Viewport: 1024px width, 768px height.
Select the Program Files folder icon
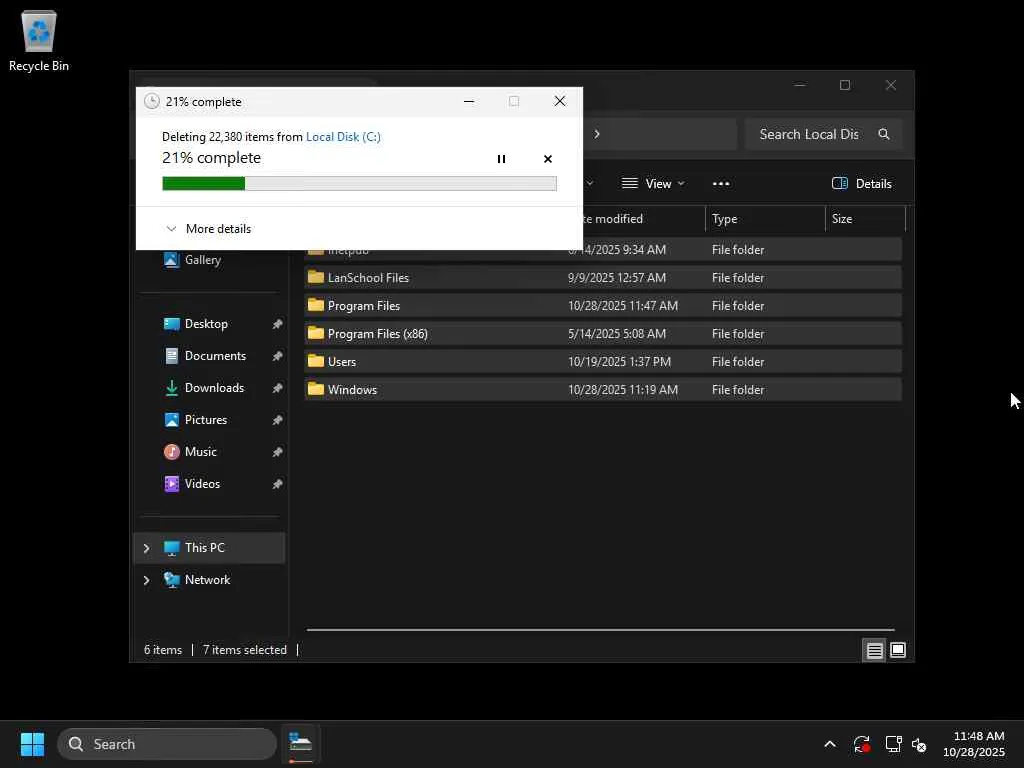[x=315, y=305]
